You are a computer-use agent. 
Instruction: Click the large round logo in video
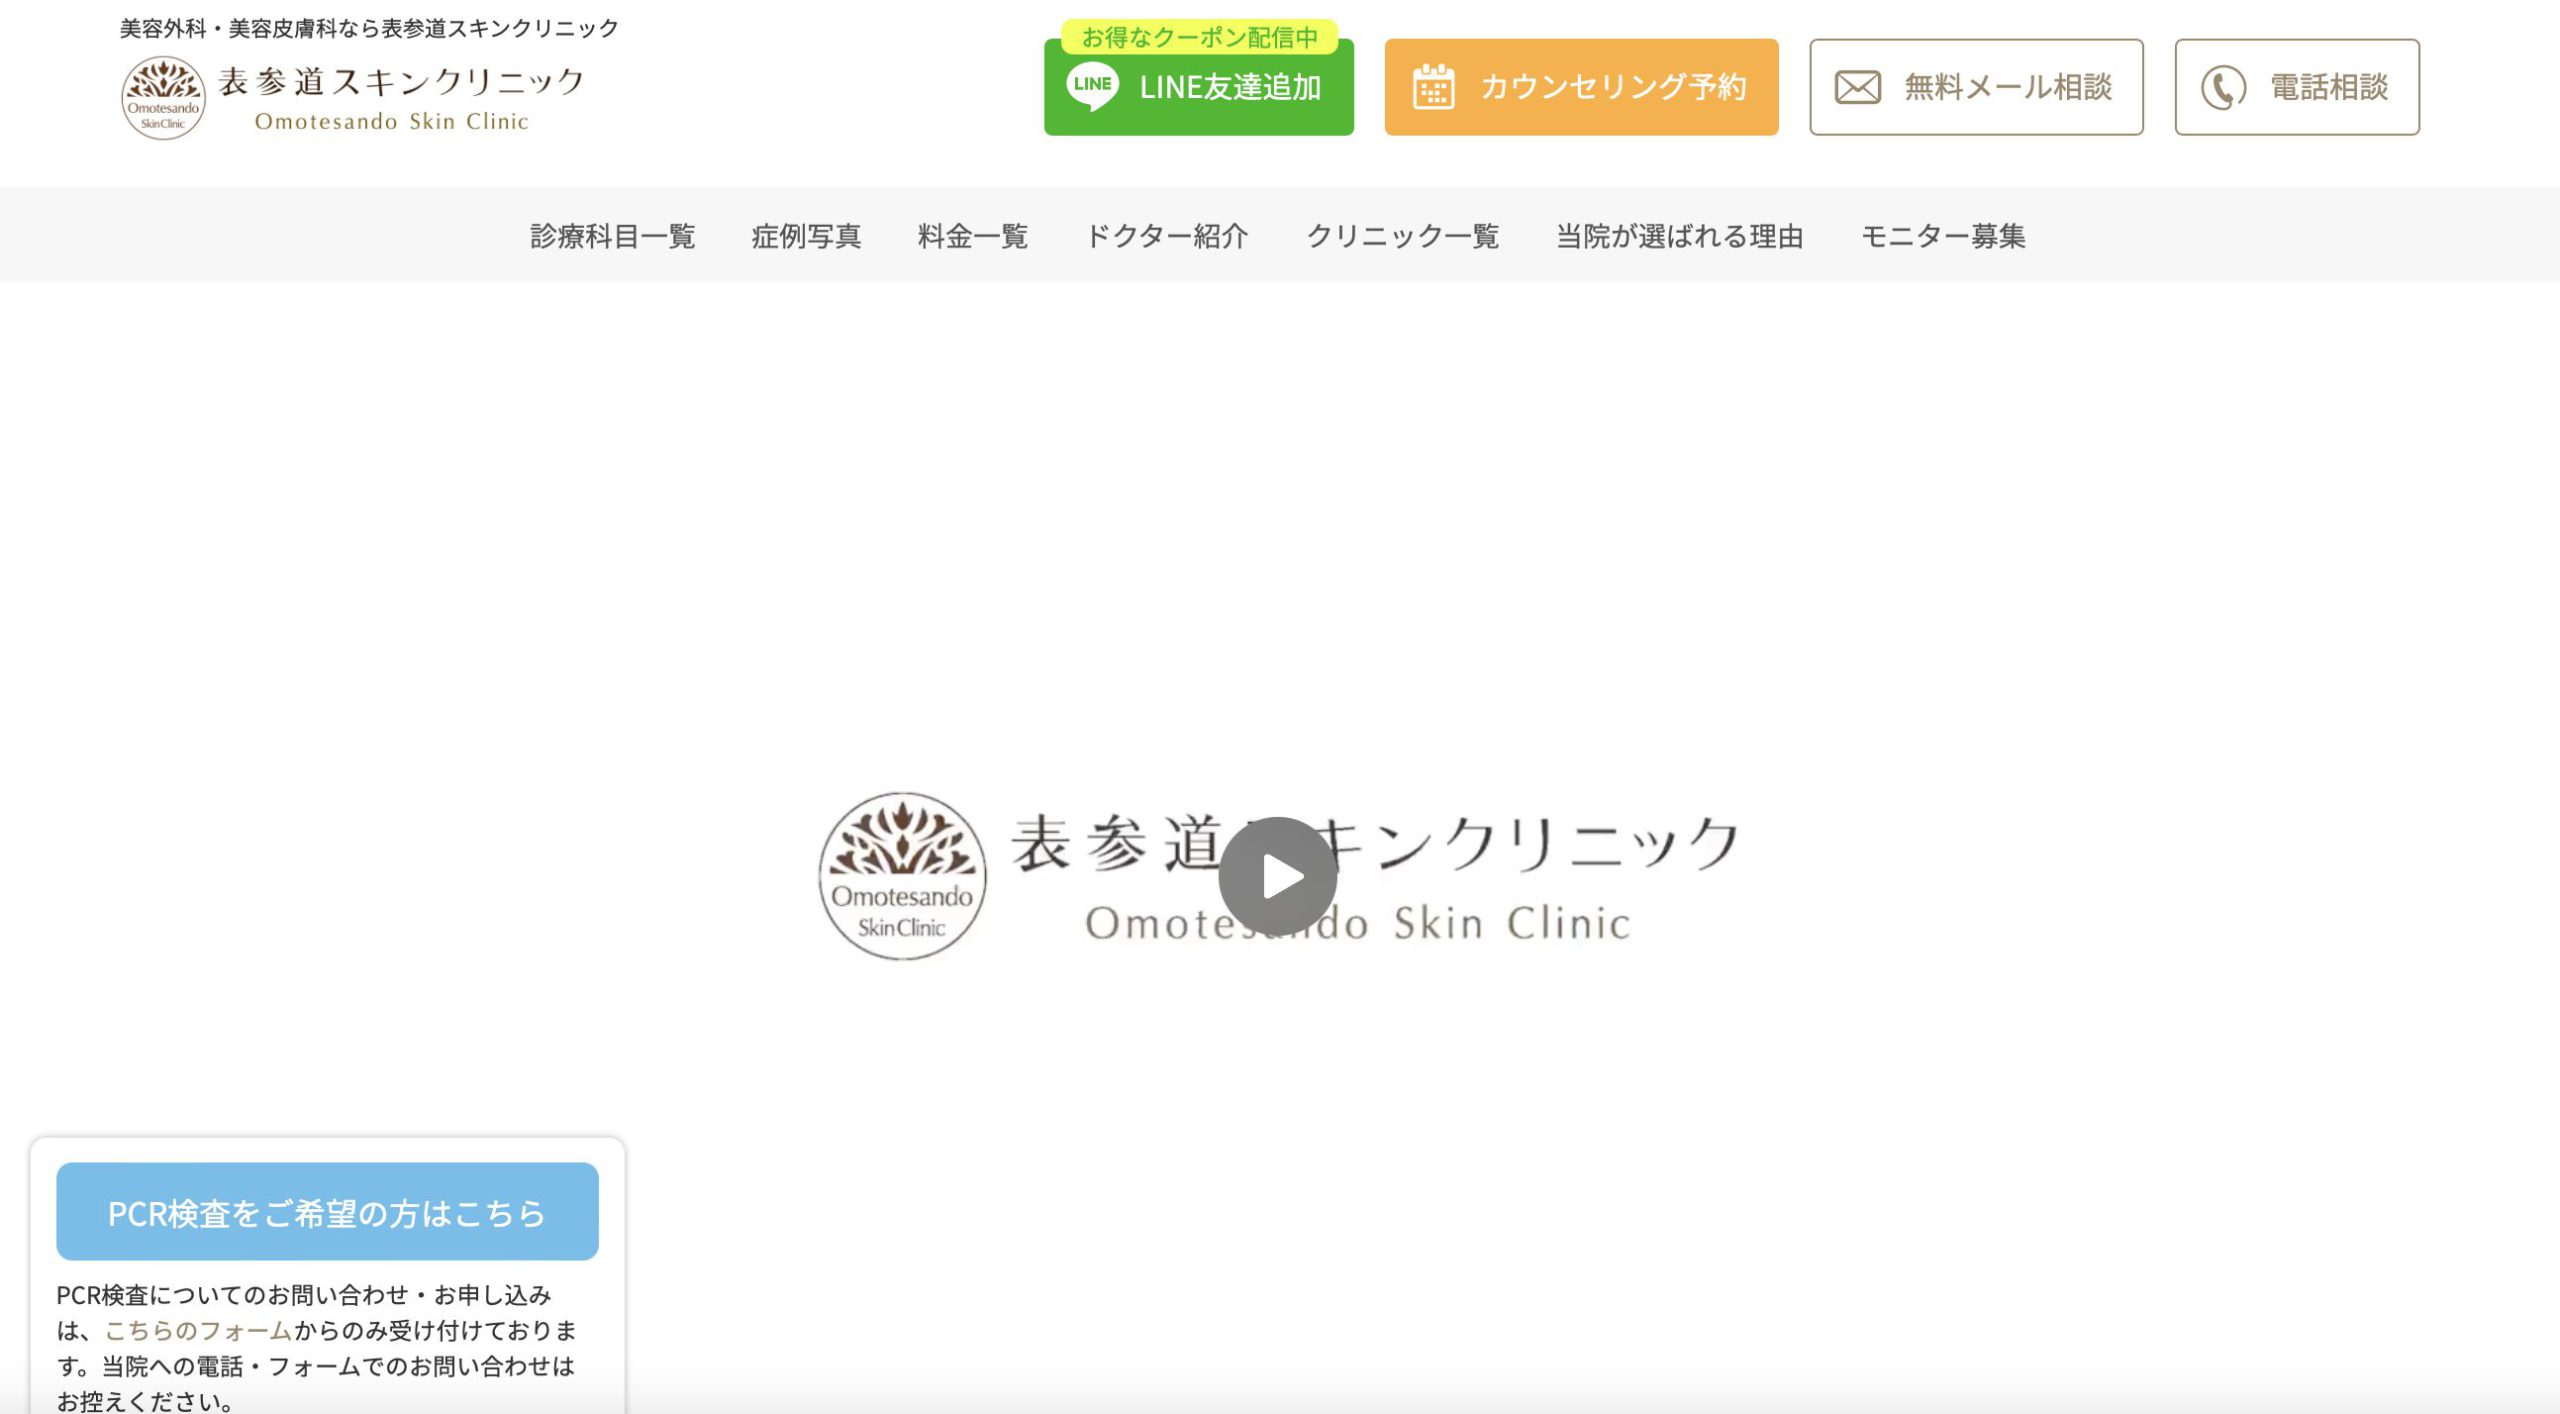902,876
